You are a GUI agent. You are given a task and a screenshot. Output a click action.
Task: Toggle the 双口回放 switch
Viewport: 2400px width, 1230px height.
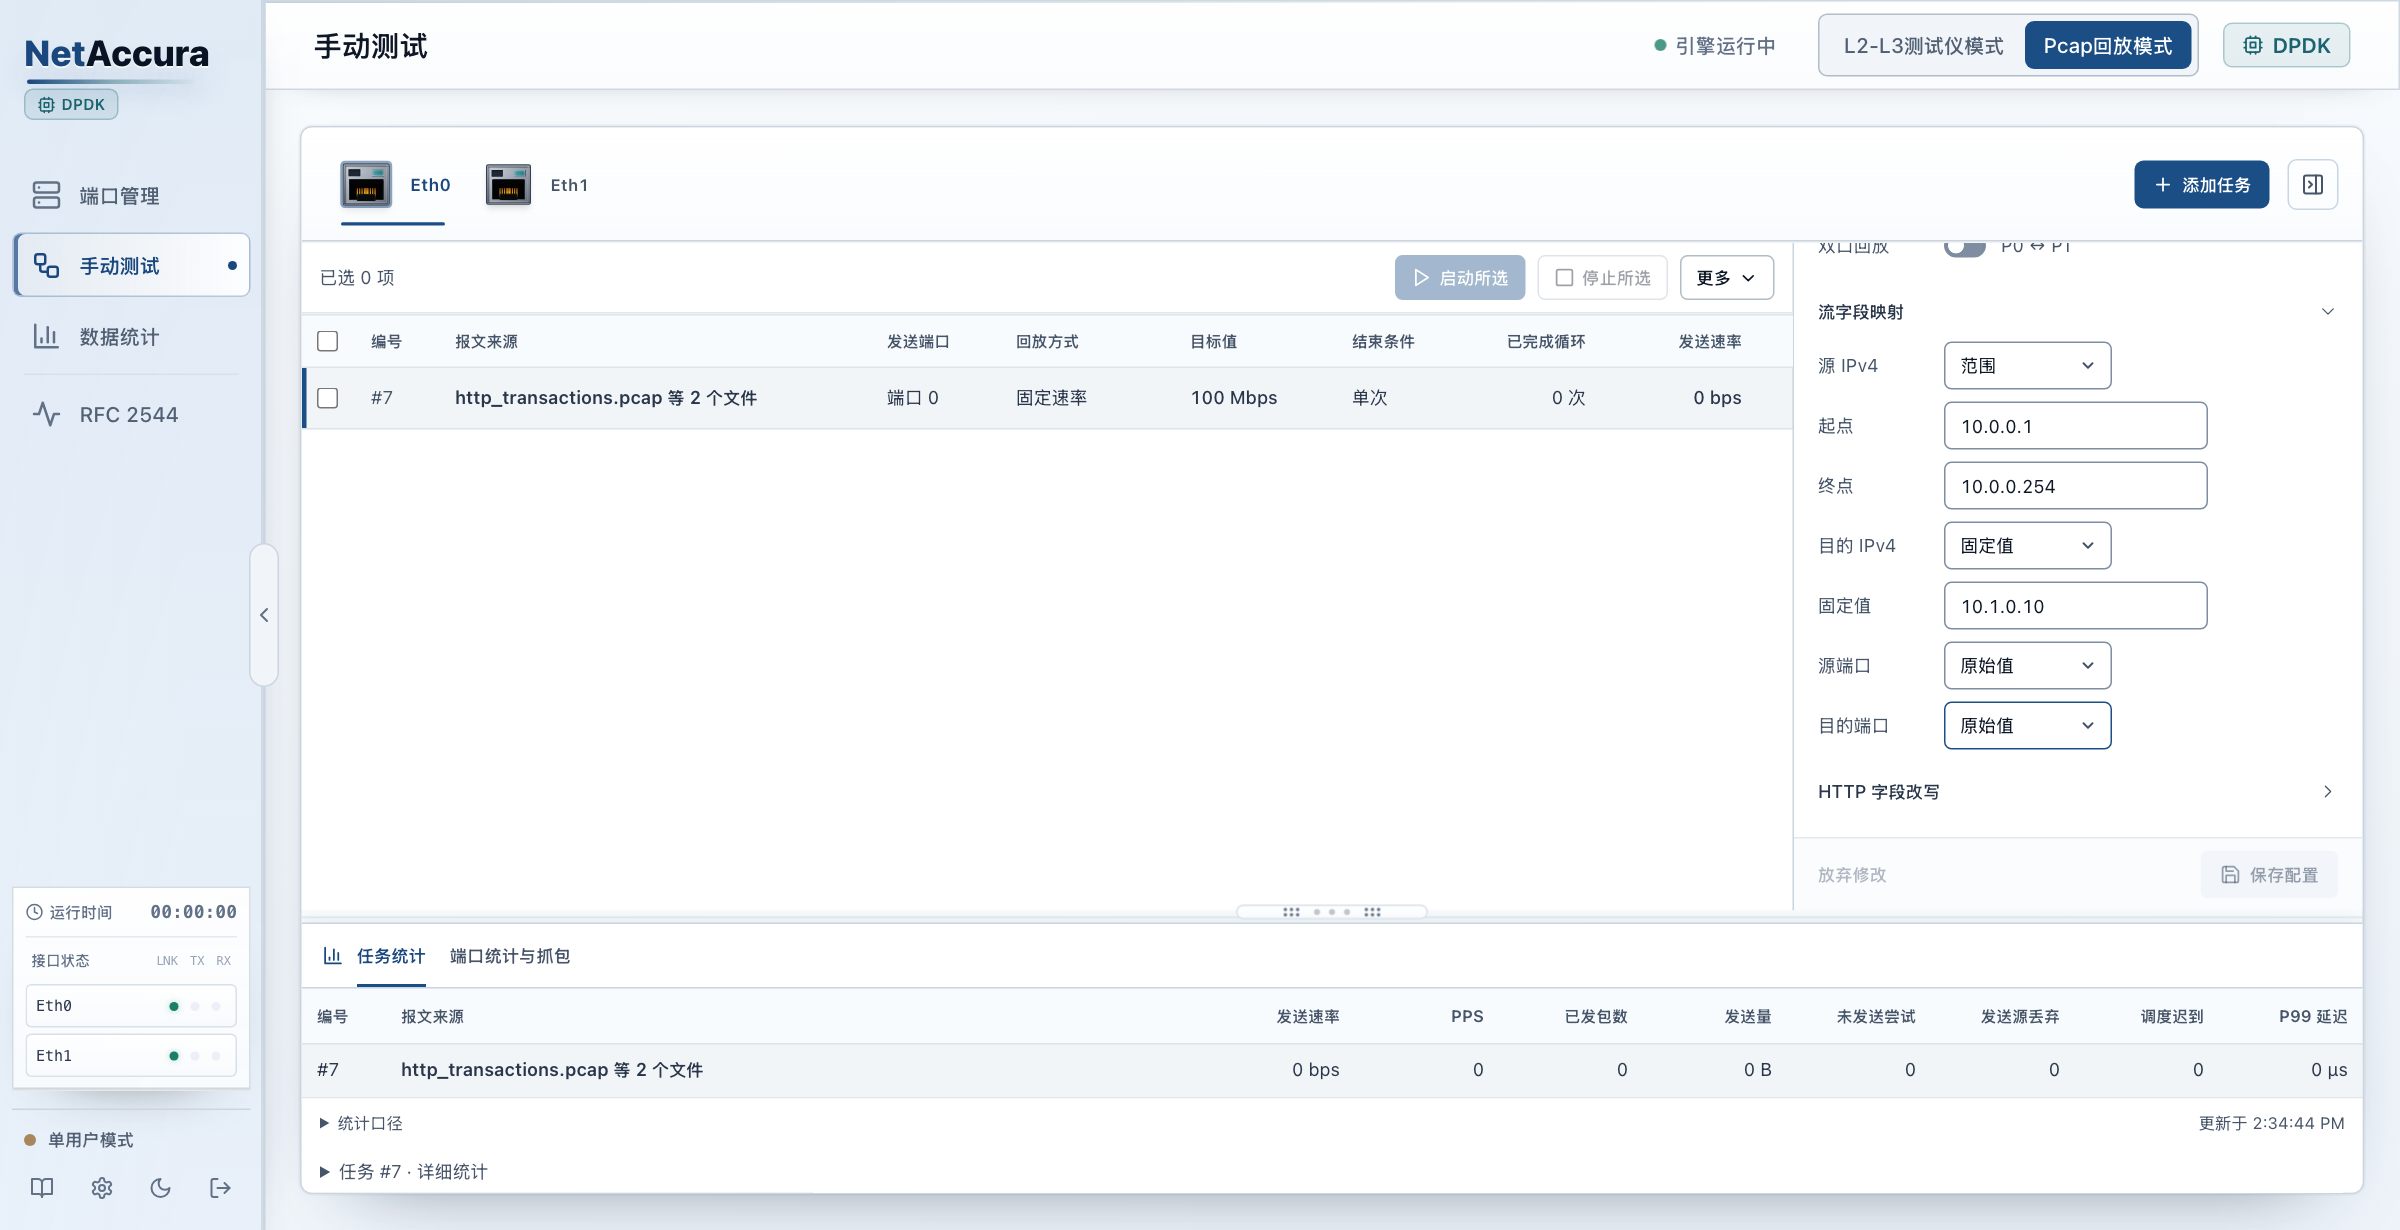1964,248
